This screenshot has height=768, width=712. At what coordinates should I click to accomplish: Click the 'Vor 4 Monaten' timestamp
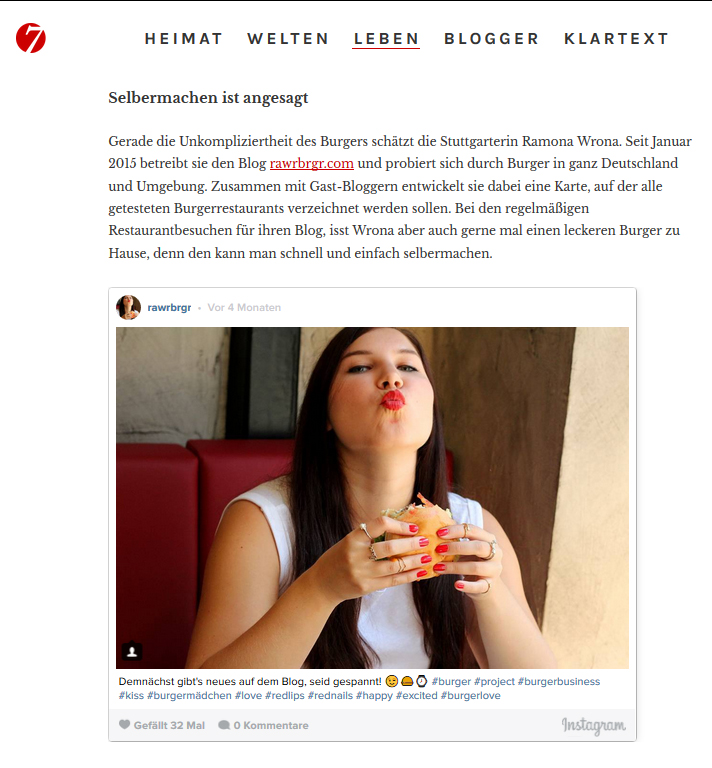[244, 308]
